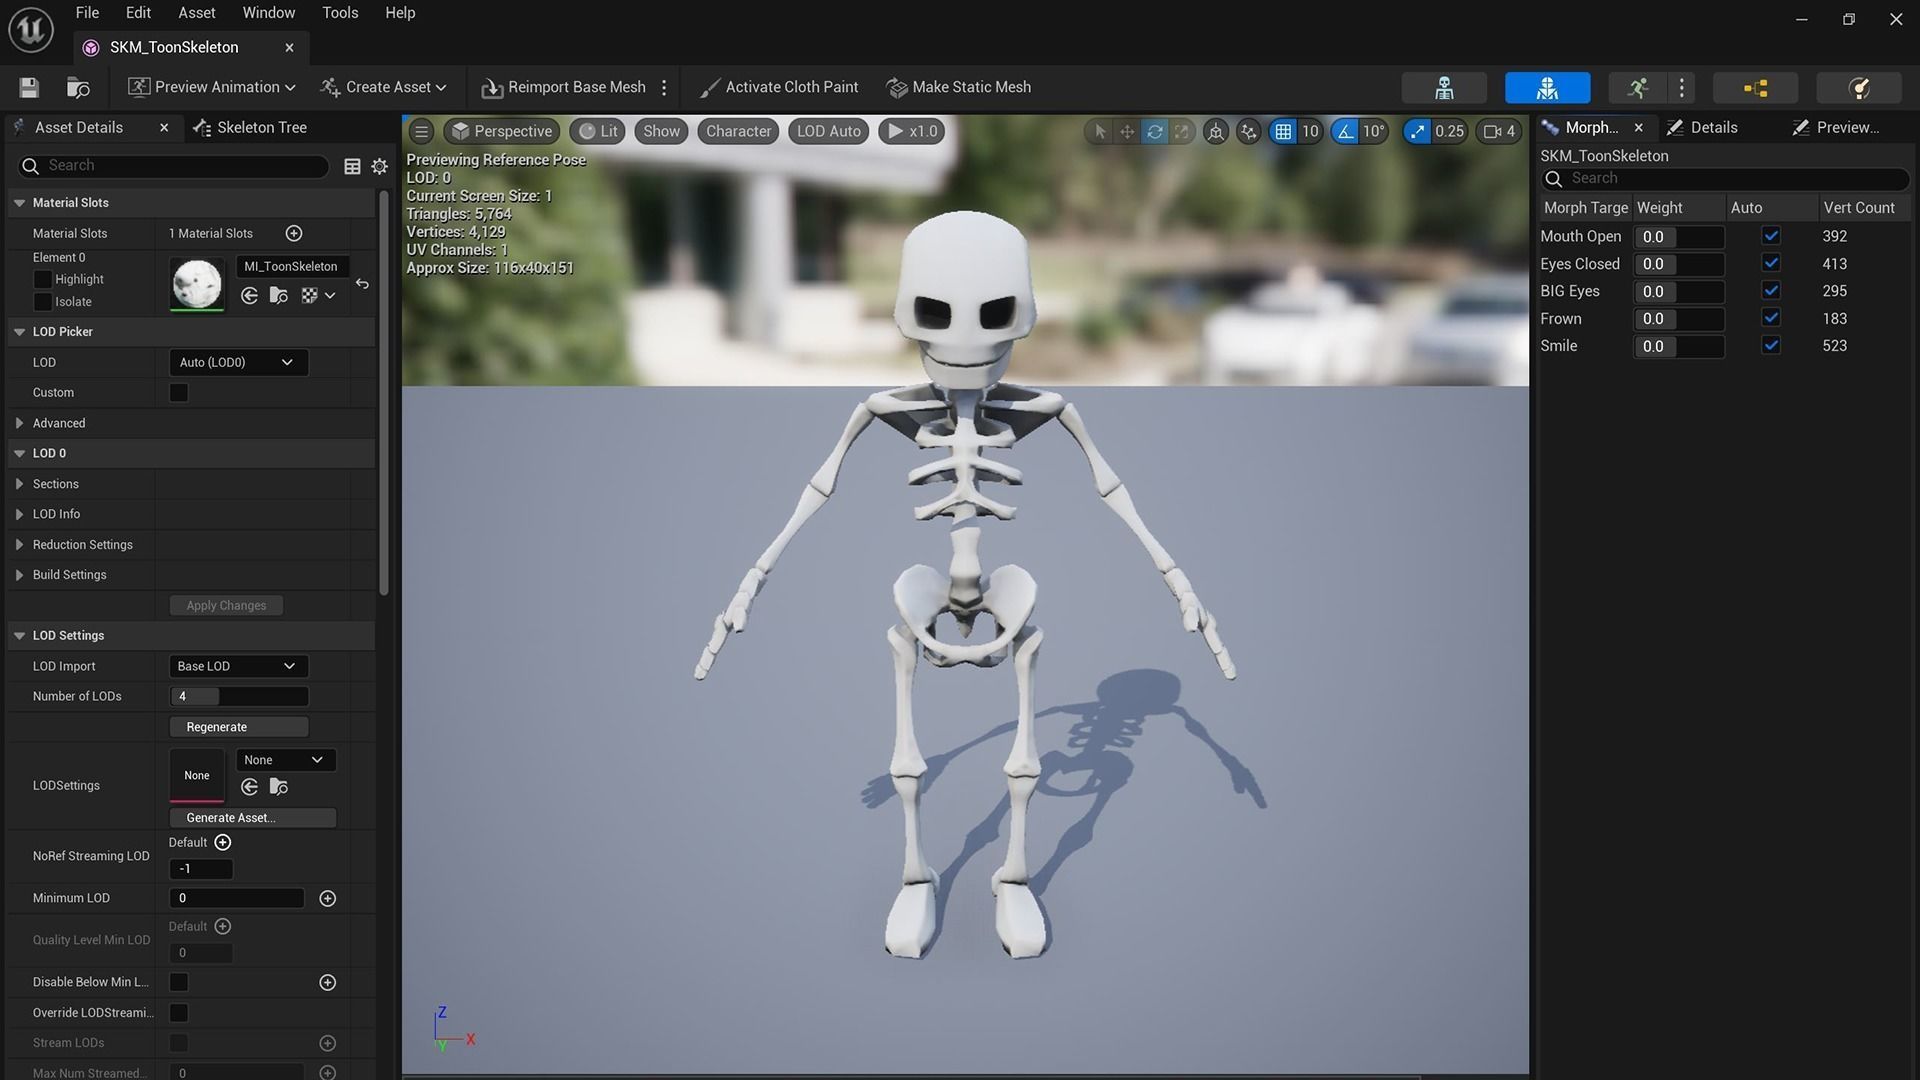This screenshot has height=1080, width=1920.
Task: Switch to the Details tab
Action: [x=1703, y=128]
